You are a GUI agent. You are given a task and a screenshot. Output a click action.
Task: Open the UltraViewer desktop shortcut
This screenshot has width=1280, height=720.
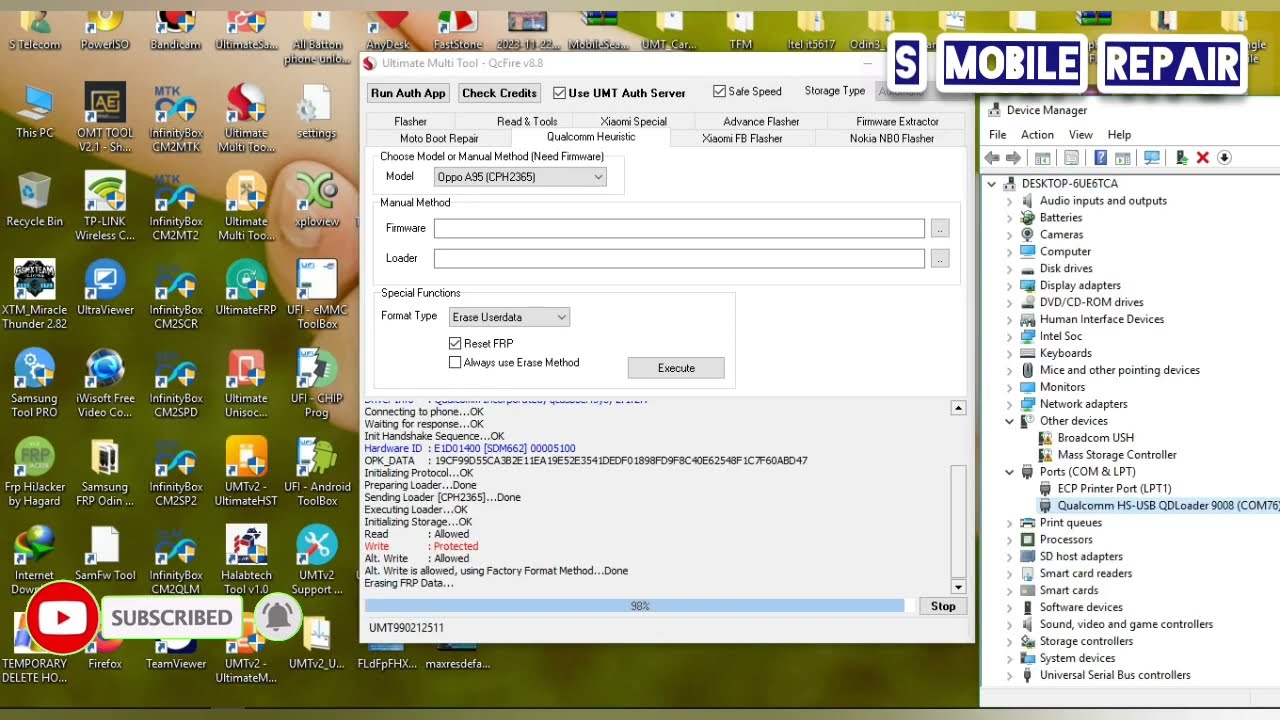click(x=105, y=290)
